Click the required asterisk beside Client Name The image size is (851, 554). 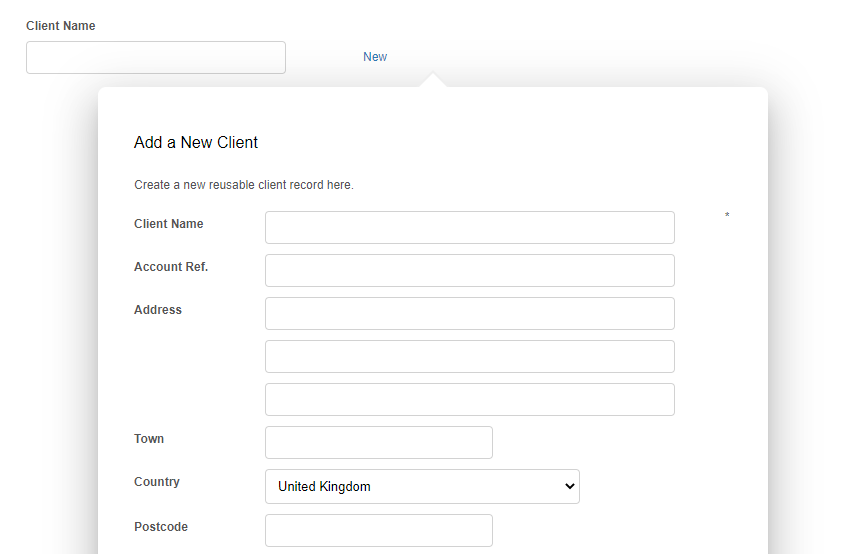727,216
